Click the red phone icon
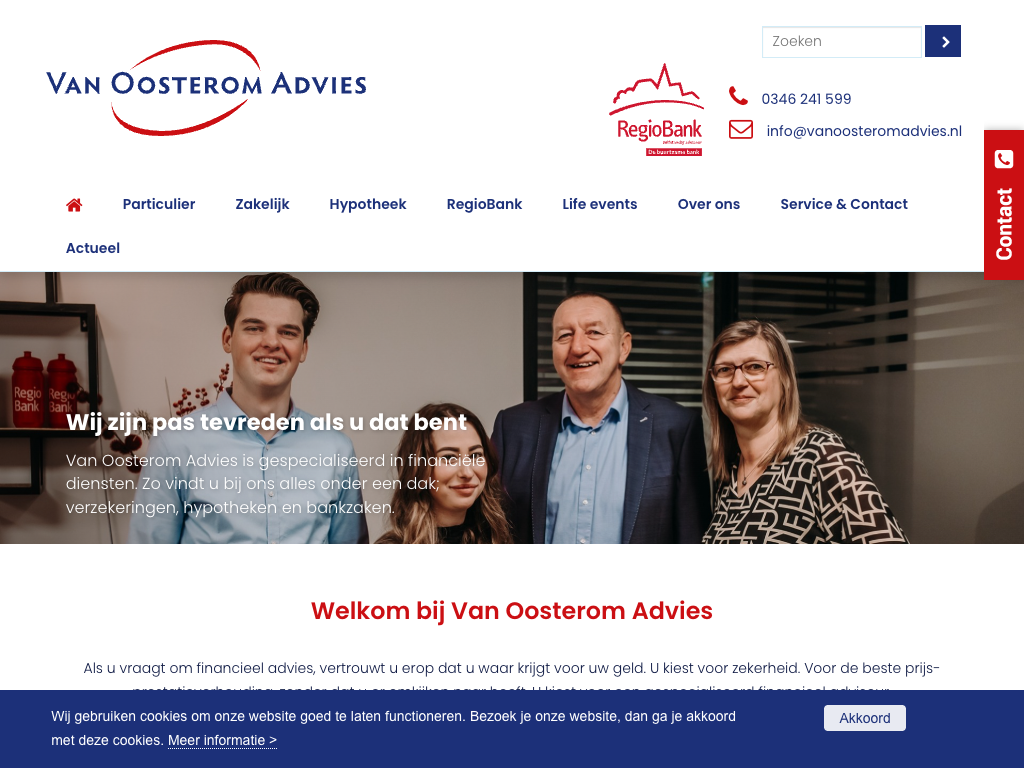Screen dimensions: 1024x768 (x=738, y=96)
